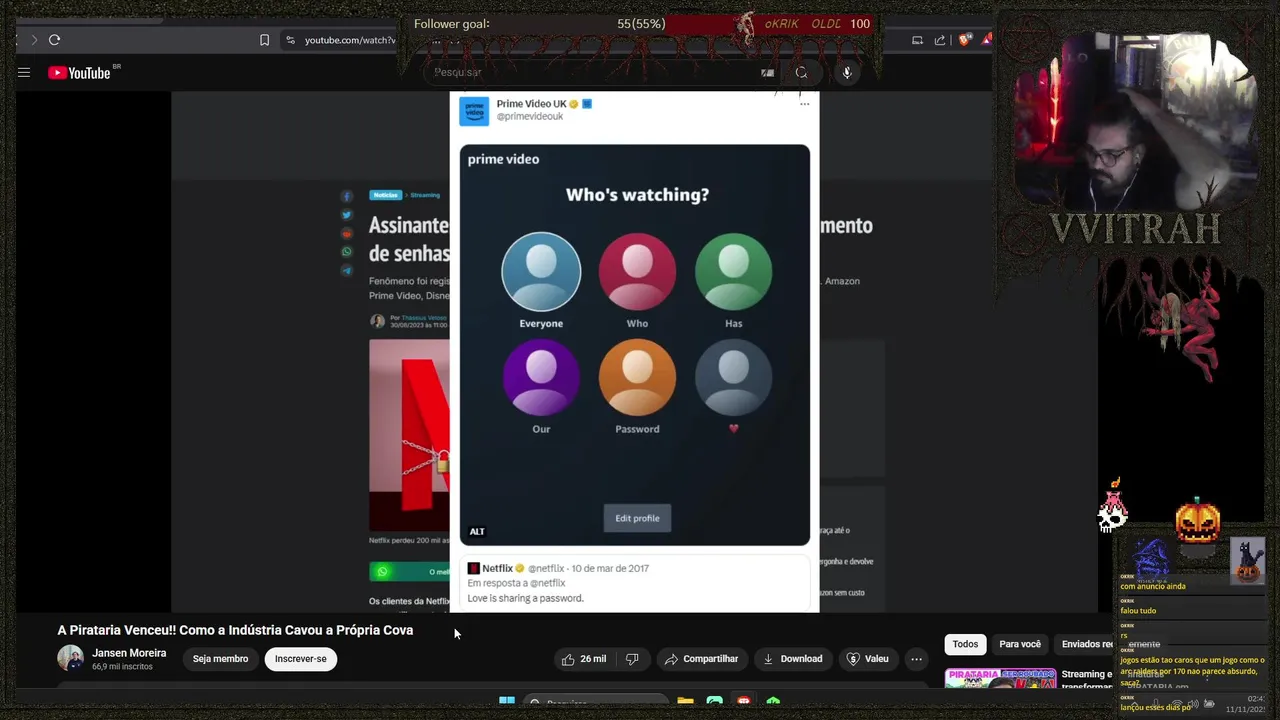Open File Explorer from the taskbar
This screenshot has height=720, width=1280.
click(x=685, y=702)
